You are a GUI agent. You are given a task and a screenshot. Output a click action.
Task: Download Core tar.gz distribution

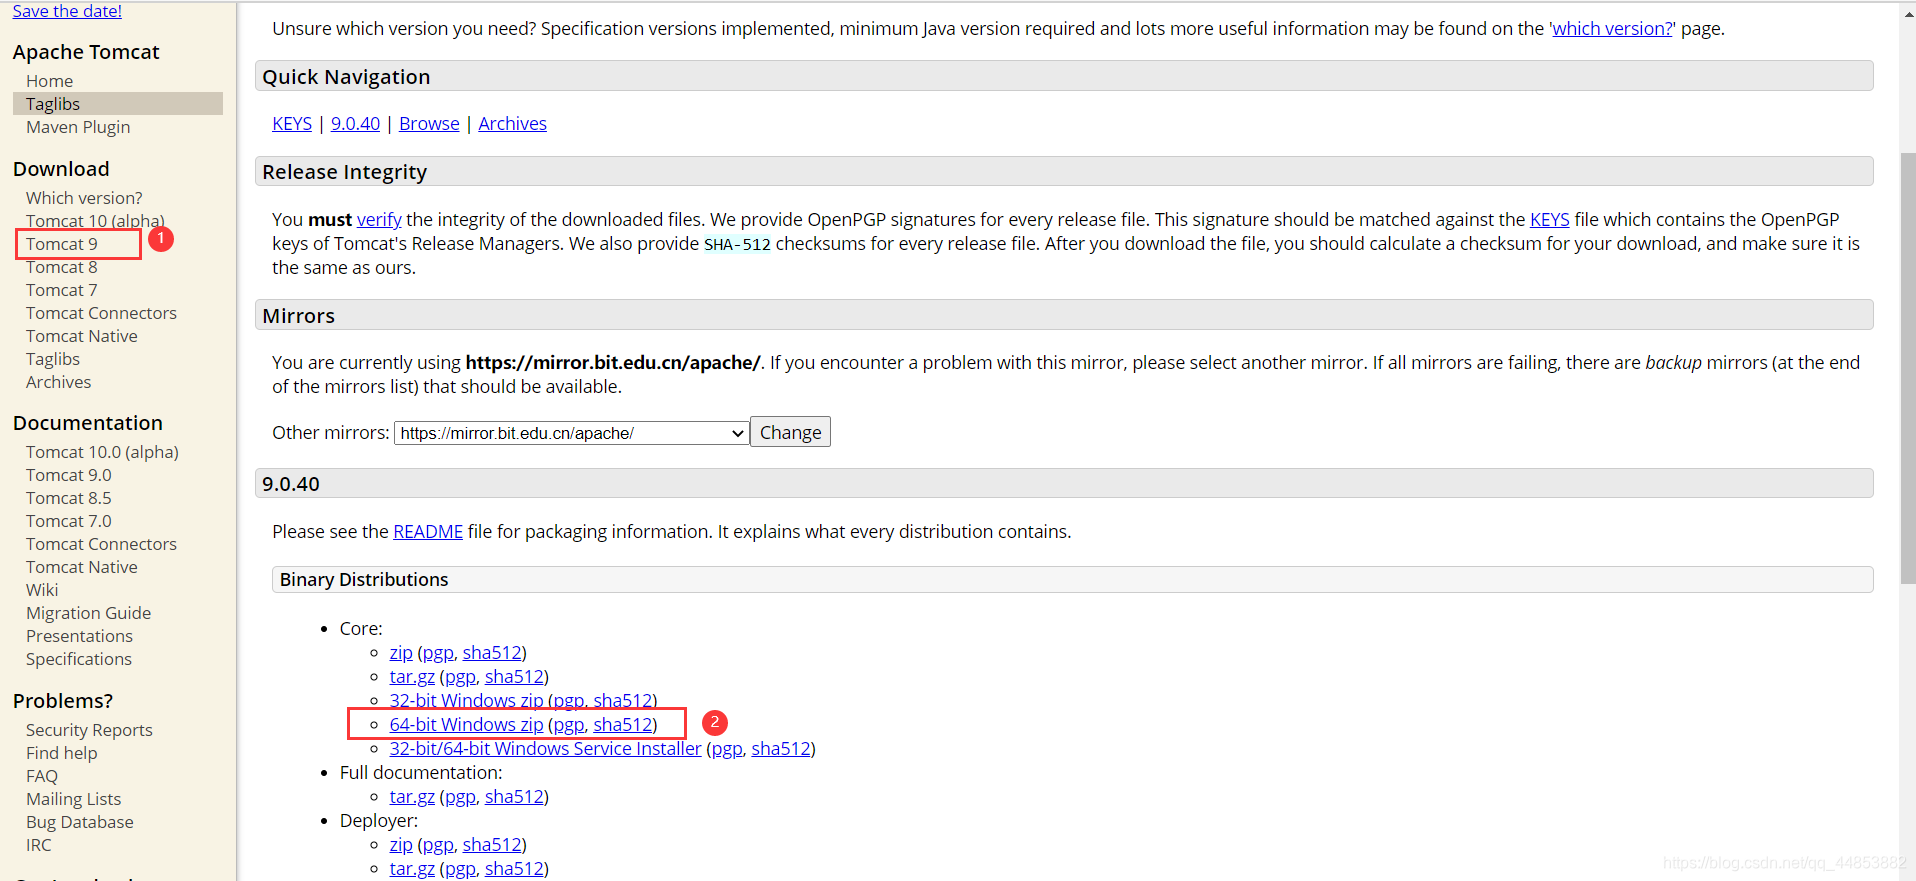412,677
